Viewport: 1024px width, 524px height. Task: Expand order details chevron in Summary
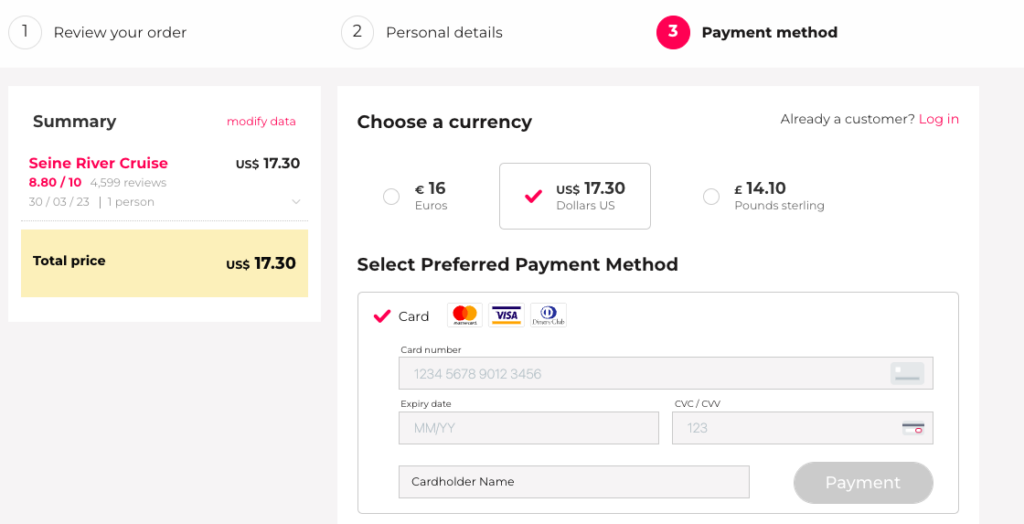point(296,202)
